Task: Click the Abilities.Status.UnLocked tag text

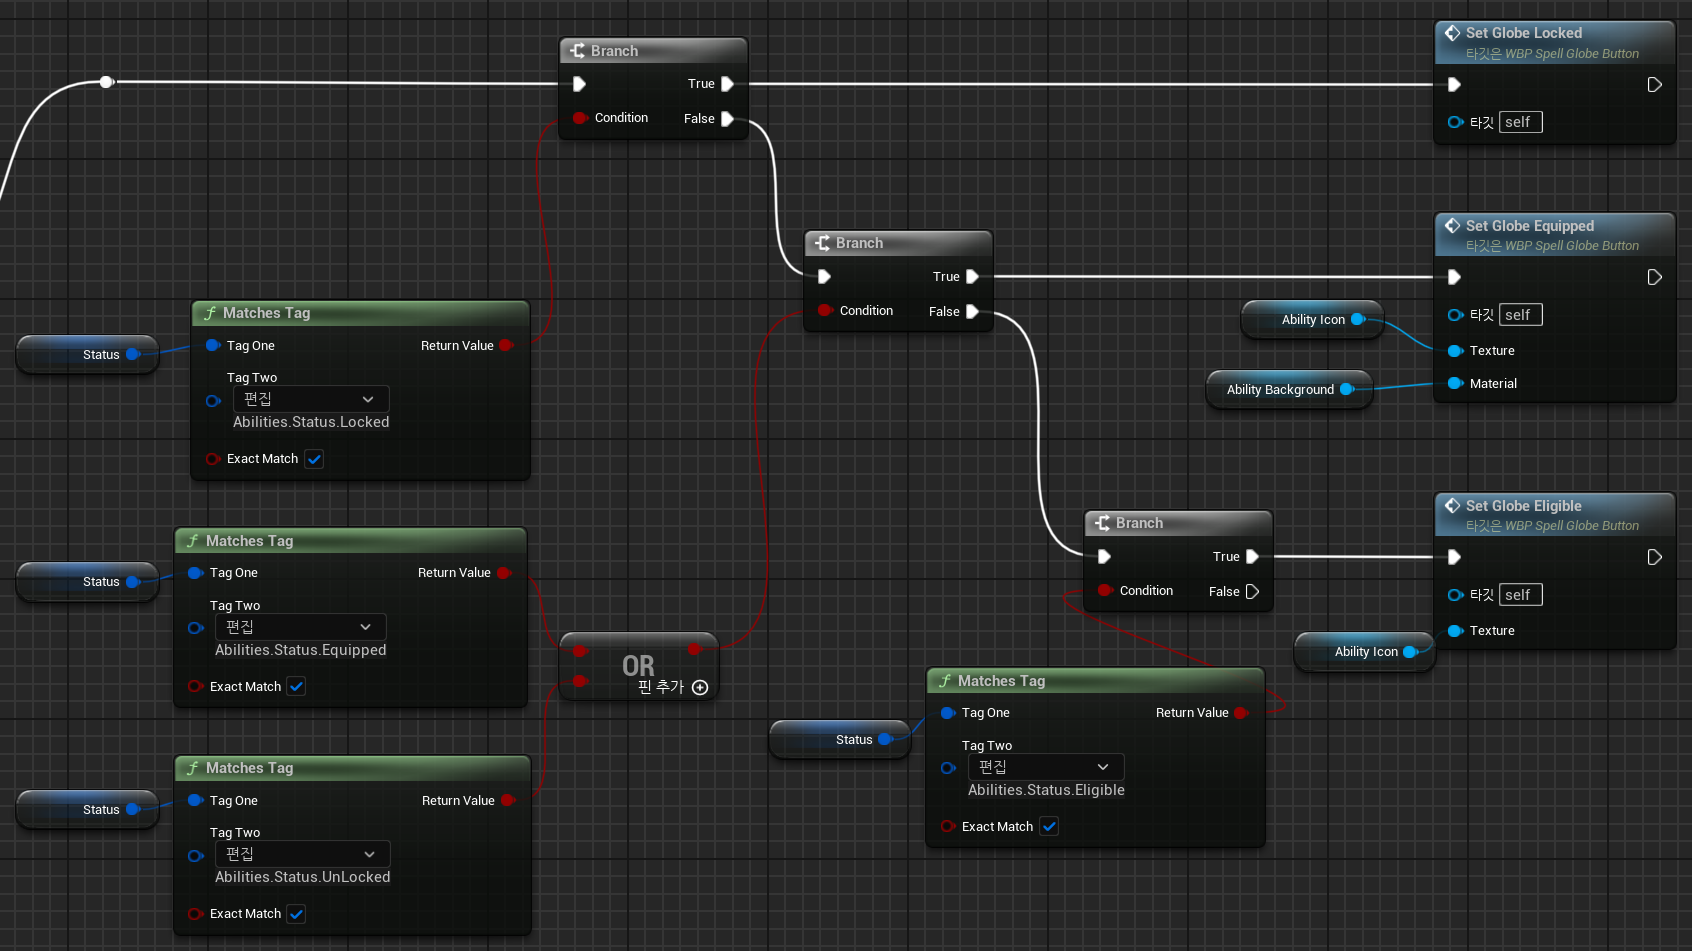Action: pyautogui.click(x=303, y=877)
